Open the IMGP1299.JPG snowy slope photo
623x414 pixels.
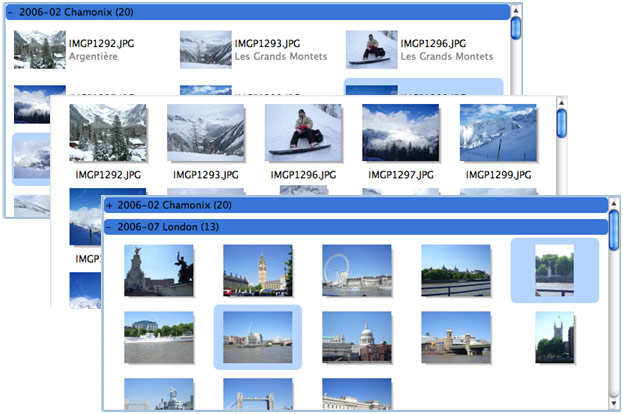[x=498, y=133]
